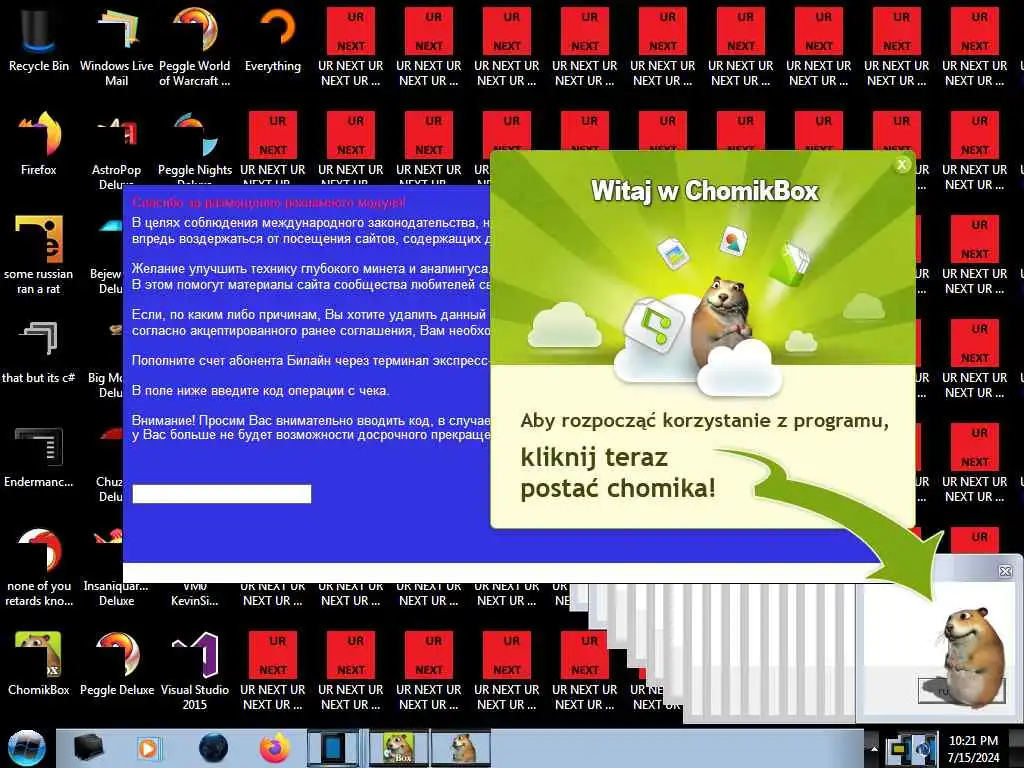Select the AstroPop Deluxe desktop icon
The width and height of the screenshot is (1024, 768).
(116, 150)
